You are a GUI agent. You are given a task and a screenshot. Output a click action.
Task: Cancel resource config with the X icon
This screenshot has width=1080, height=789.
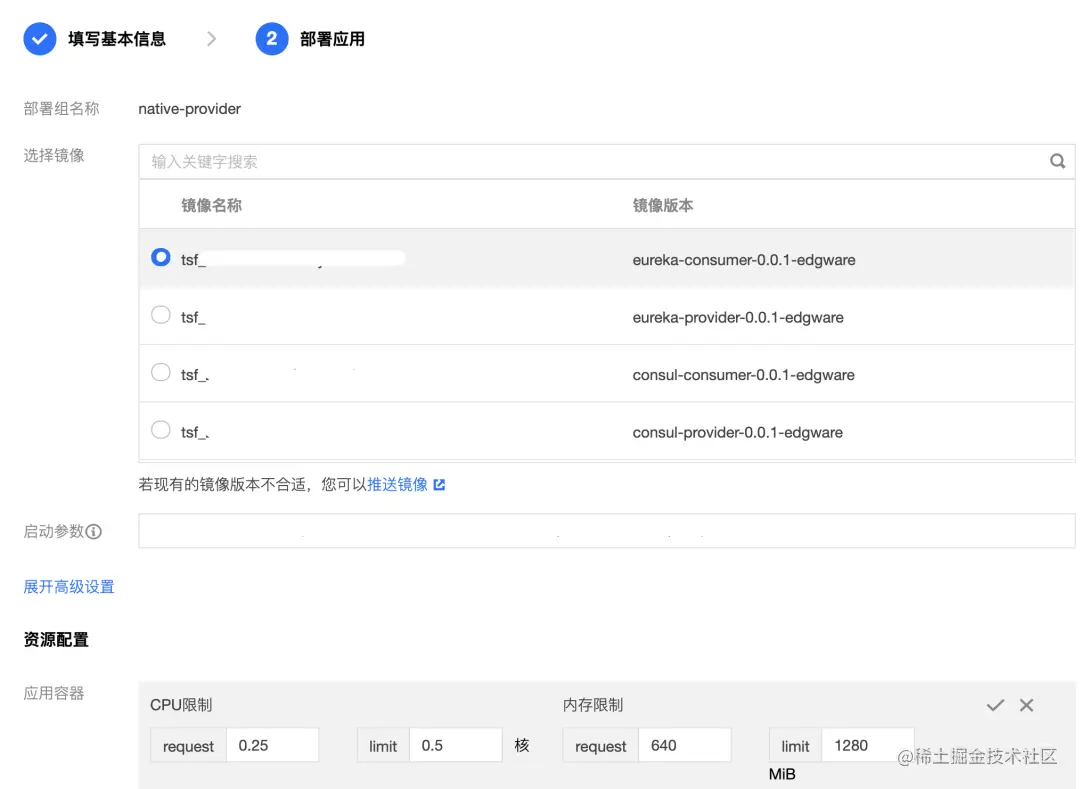click(x=1026, y=705)
